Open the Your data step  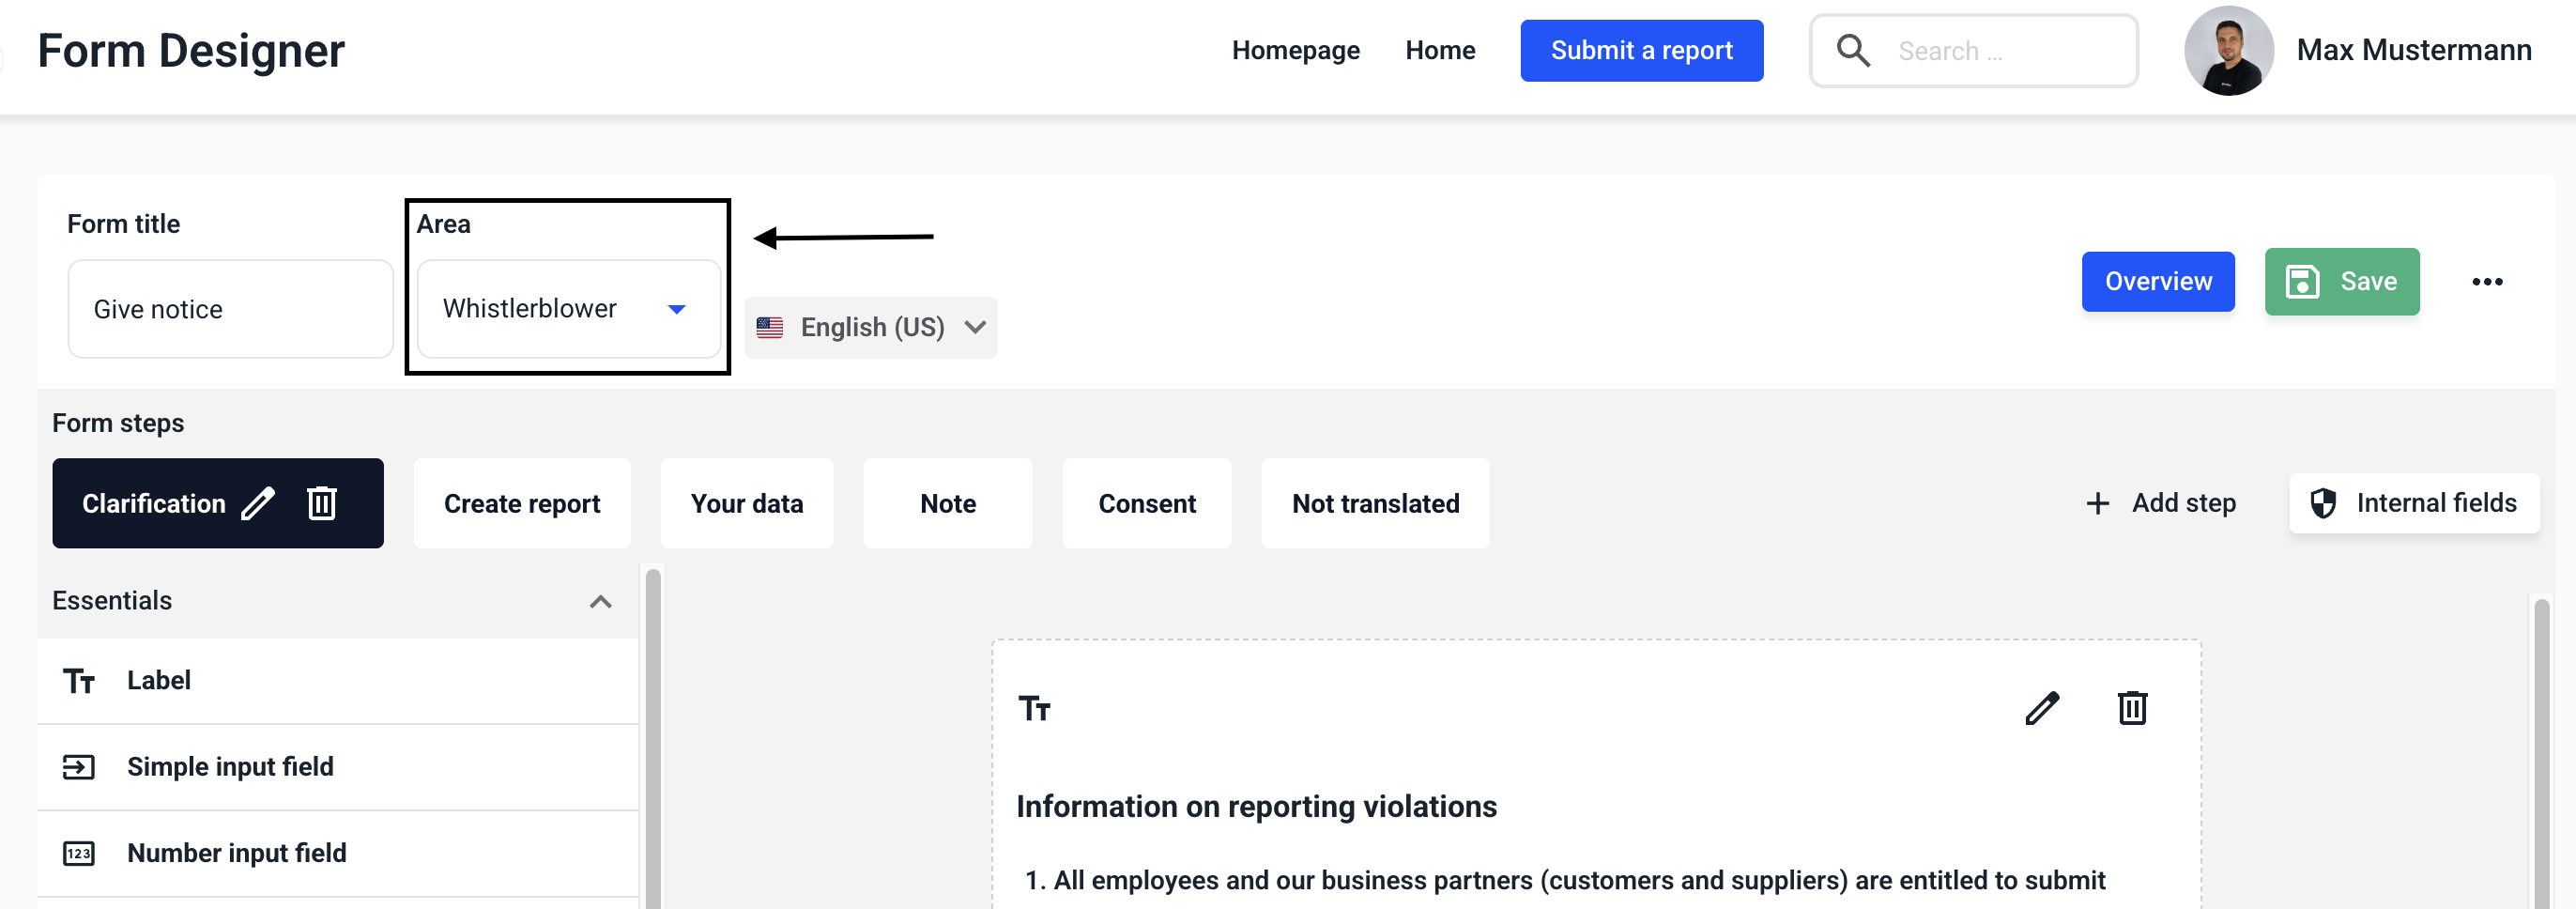coord(746,503)
